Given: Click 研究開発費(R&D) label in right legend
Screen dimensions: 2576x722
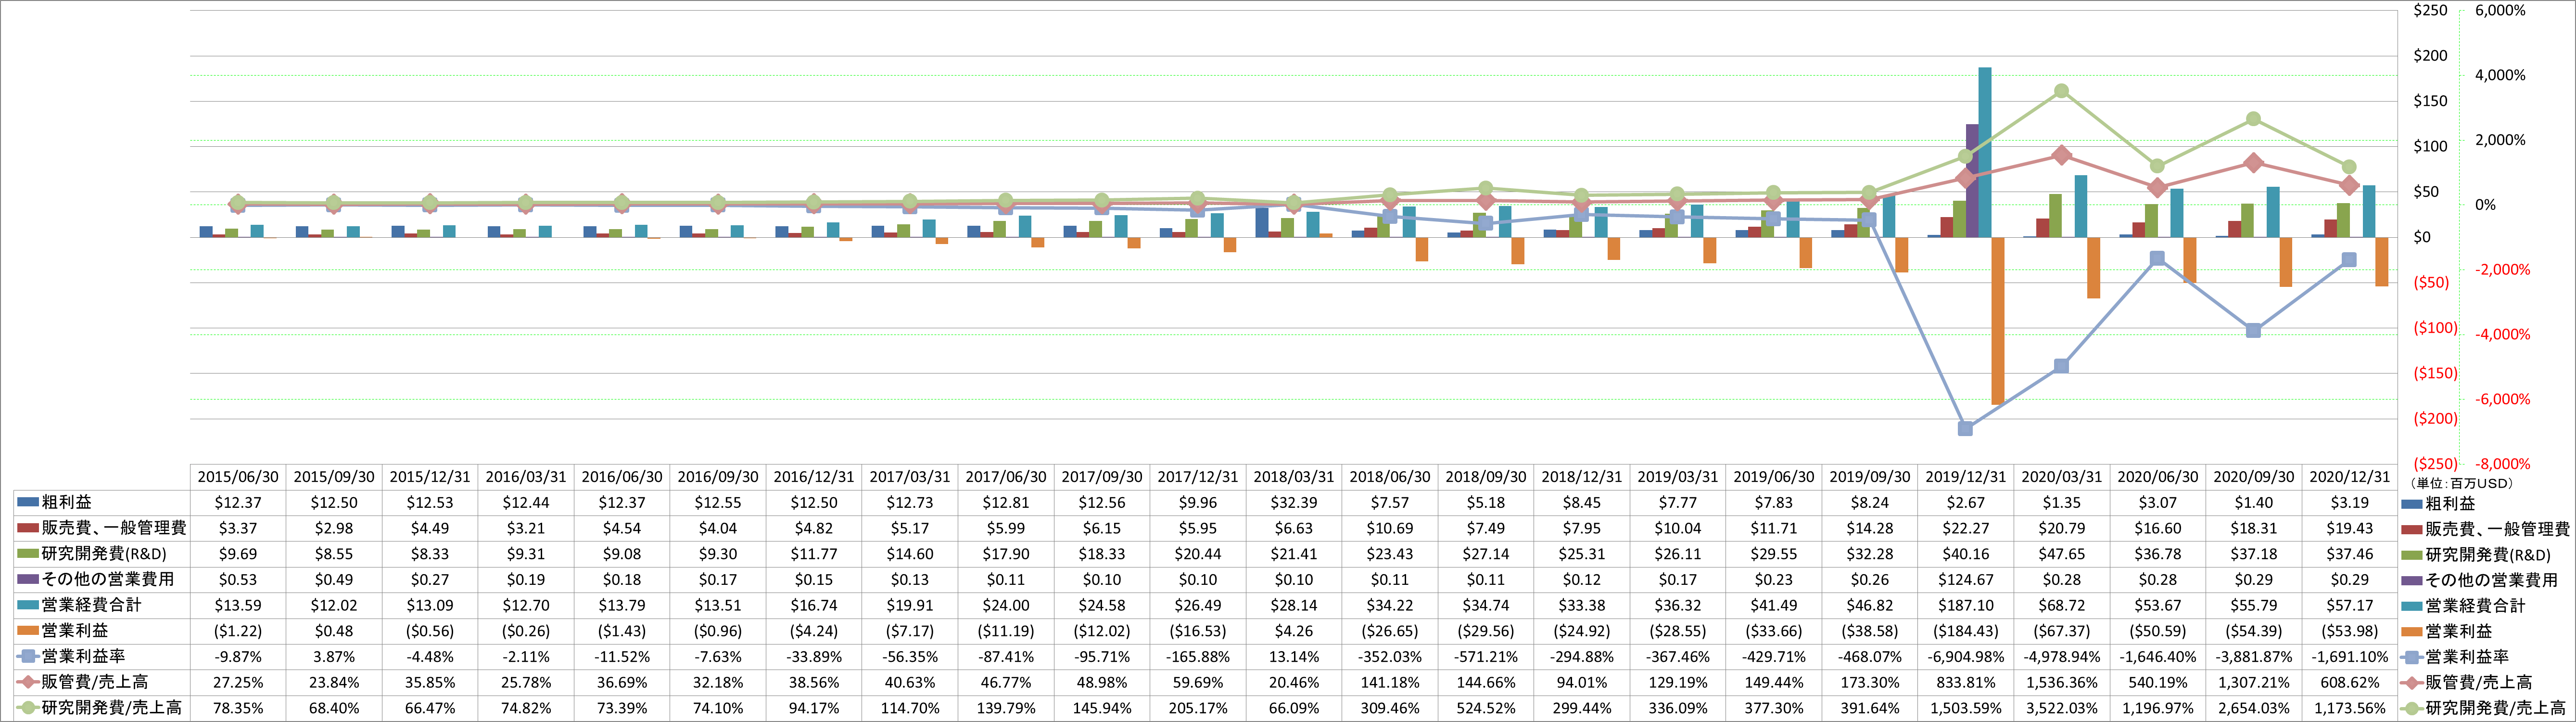Looking at the screenshot, I should (x=2488, y=555).
